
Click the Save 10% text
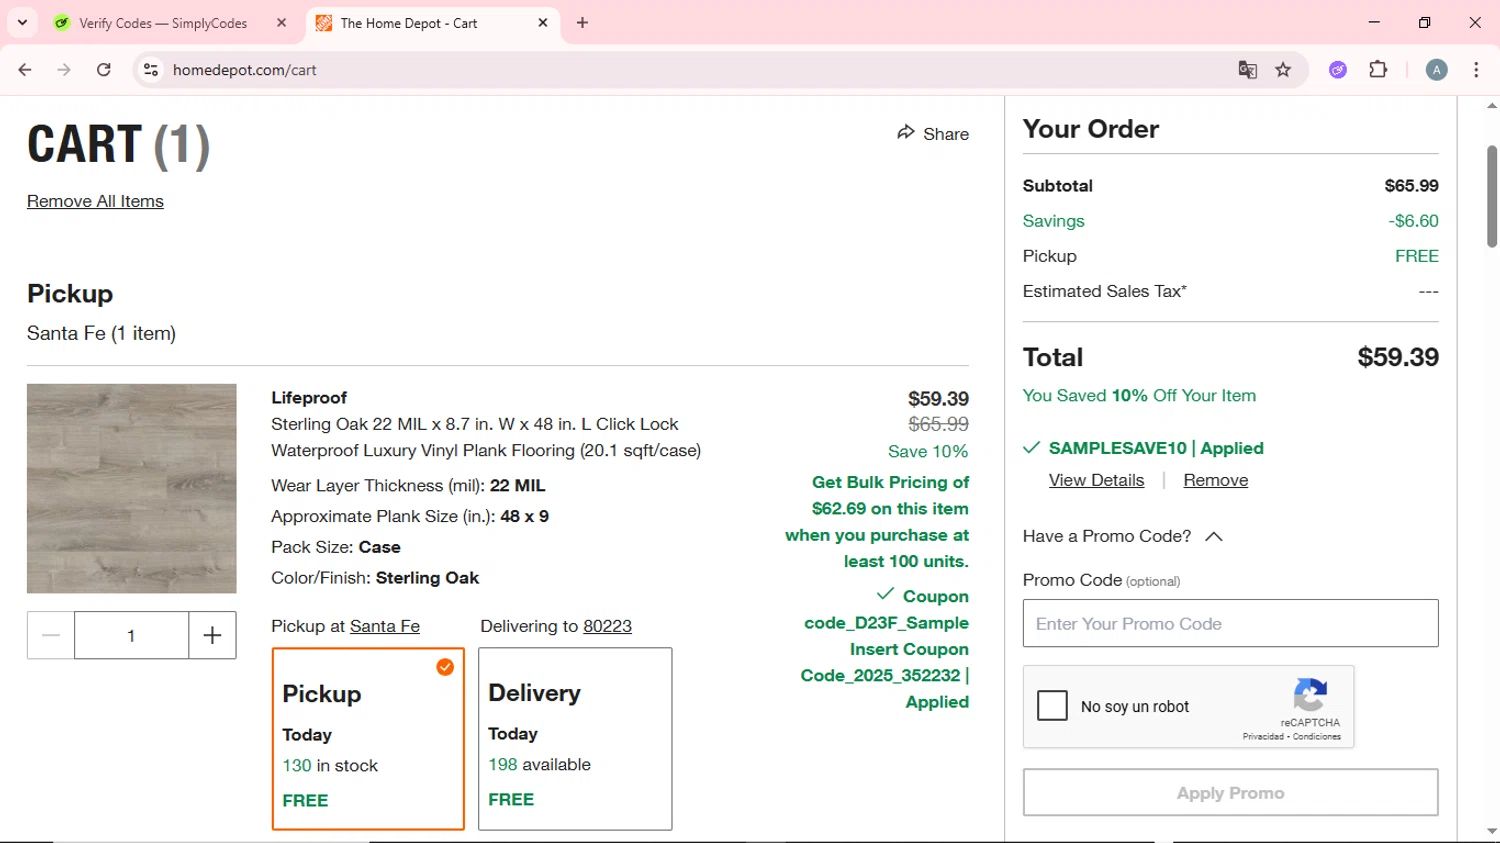(x=928, y=451)
